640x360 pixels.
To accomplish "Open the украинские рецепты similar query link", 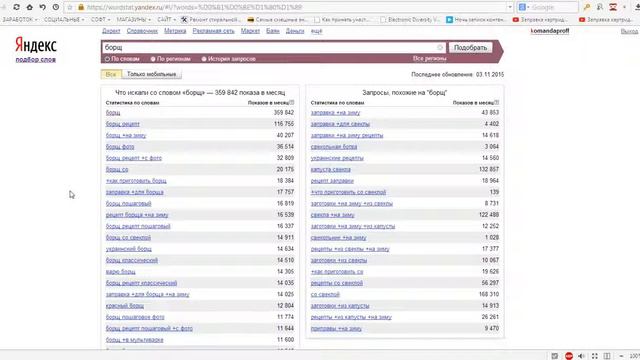I will [337, 158].
